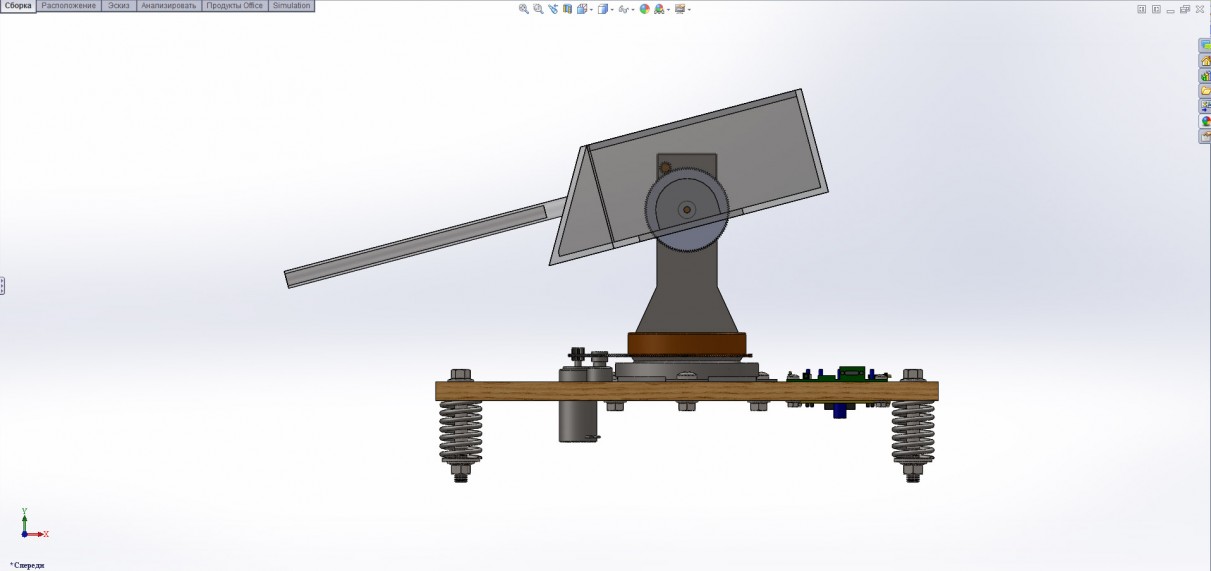
Task: Click the left panel expand handle
Action: point(3,286)
